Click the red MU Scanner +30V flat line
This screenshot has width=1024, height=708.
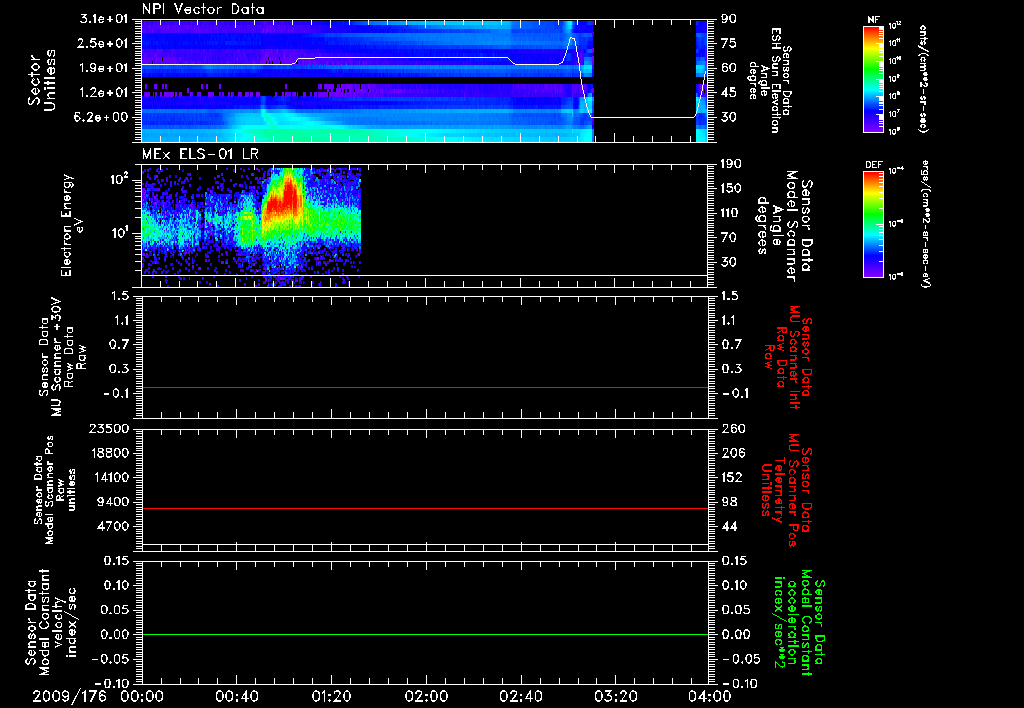425,387
